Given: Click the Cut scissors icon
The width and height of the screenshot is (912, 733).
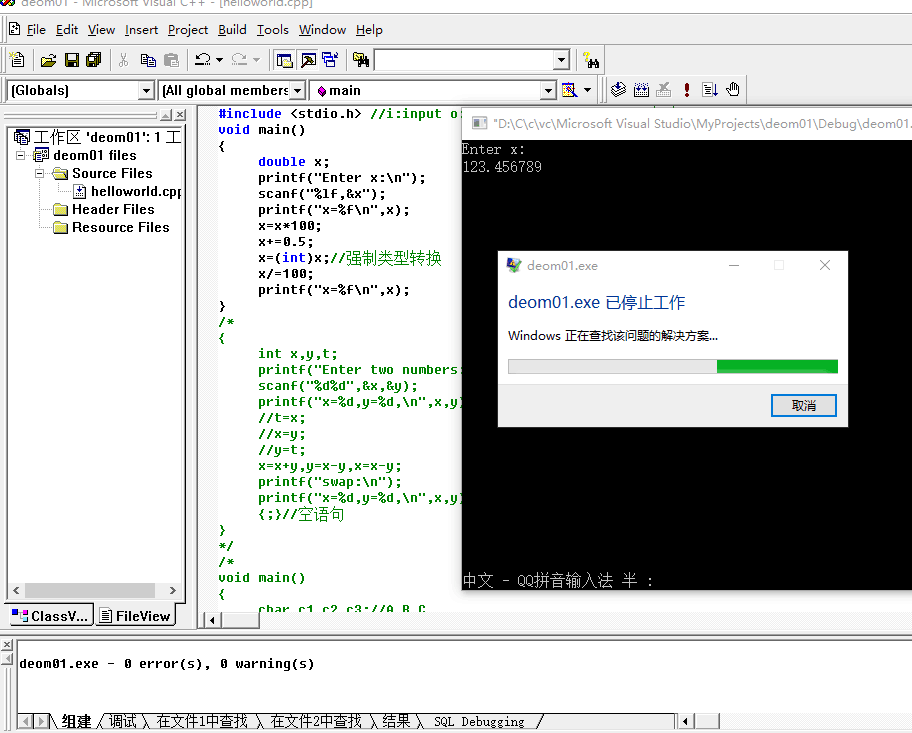Looking at the screenshot, I should [123, 60].
